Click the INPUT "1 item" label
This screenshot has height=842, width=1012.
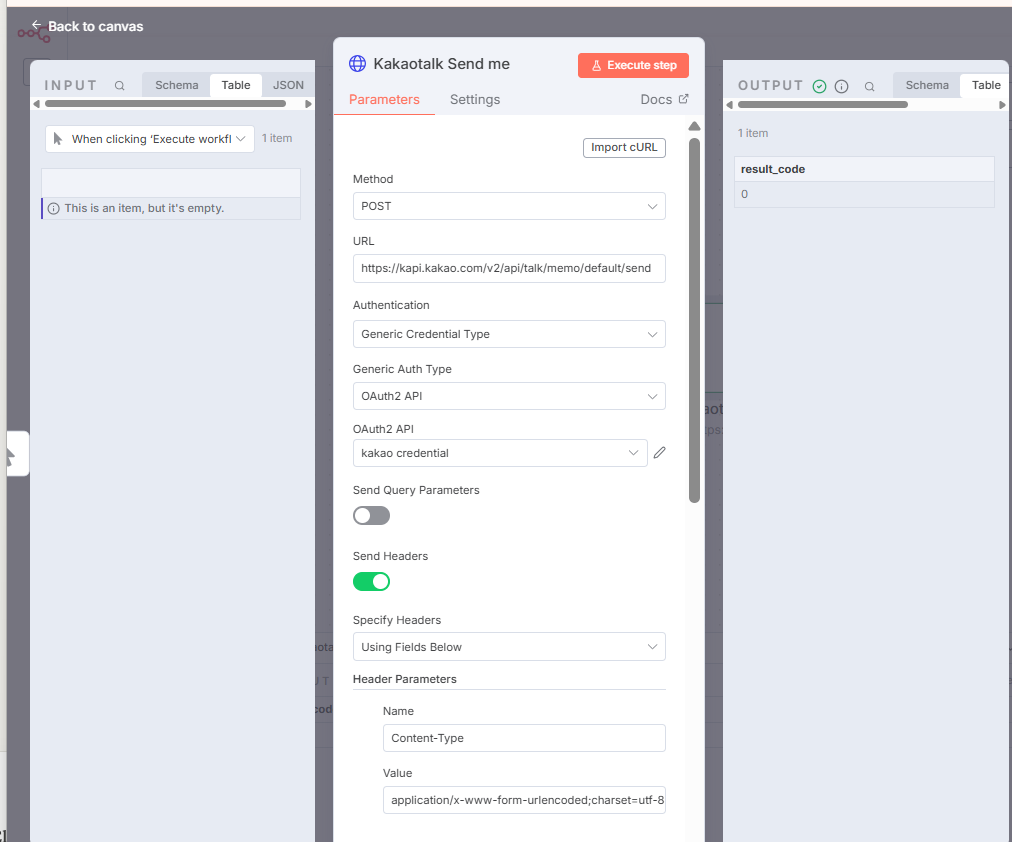pos(277,138)
